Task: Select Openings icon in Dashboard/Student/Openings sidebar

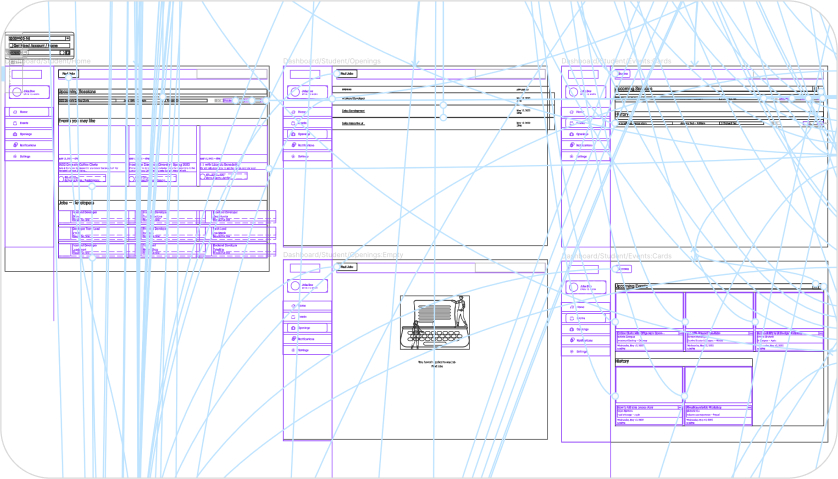Action: tap(293, 134)
